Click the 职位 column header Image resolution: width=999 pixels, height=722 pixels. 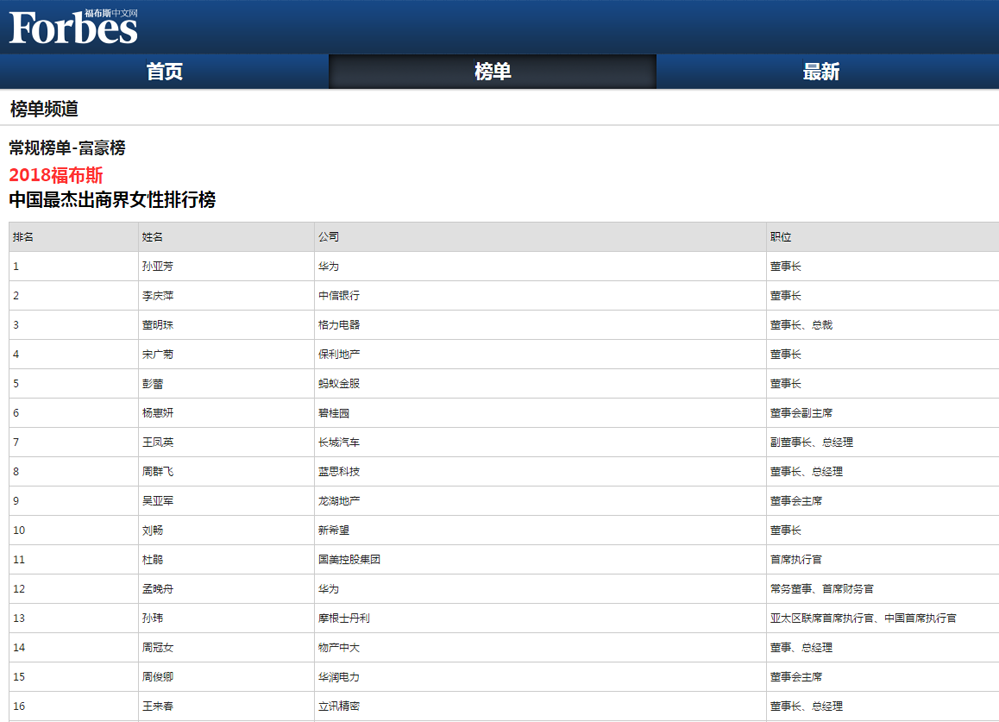[779, 237]
